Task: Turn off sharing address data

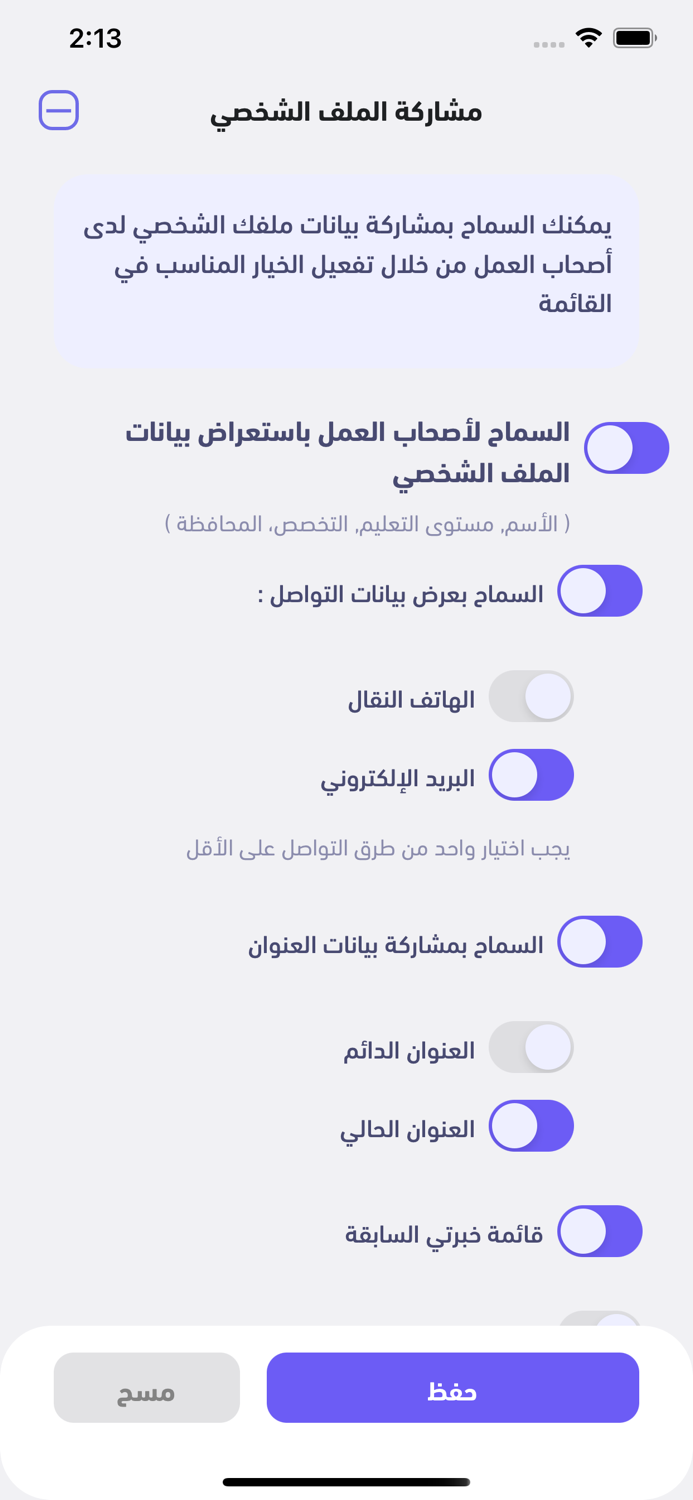Action: 600,941
